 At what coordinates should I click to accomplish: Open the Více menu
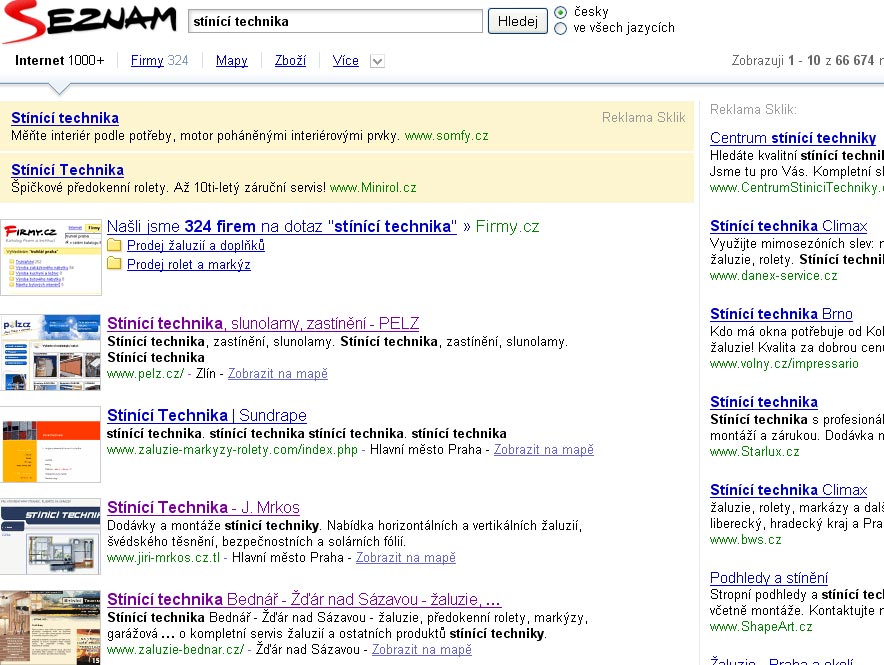(x=346, y=60)
